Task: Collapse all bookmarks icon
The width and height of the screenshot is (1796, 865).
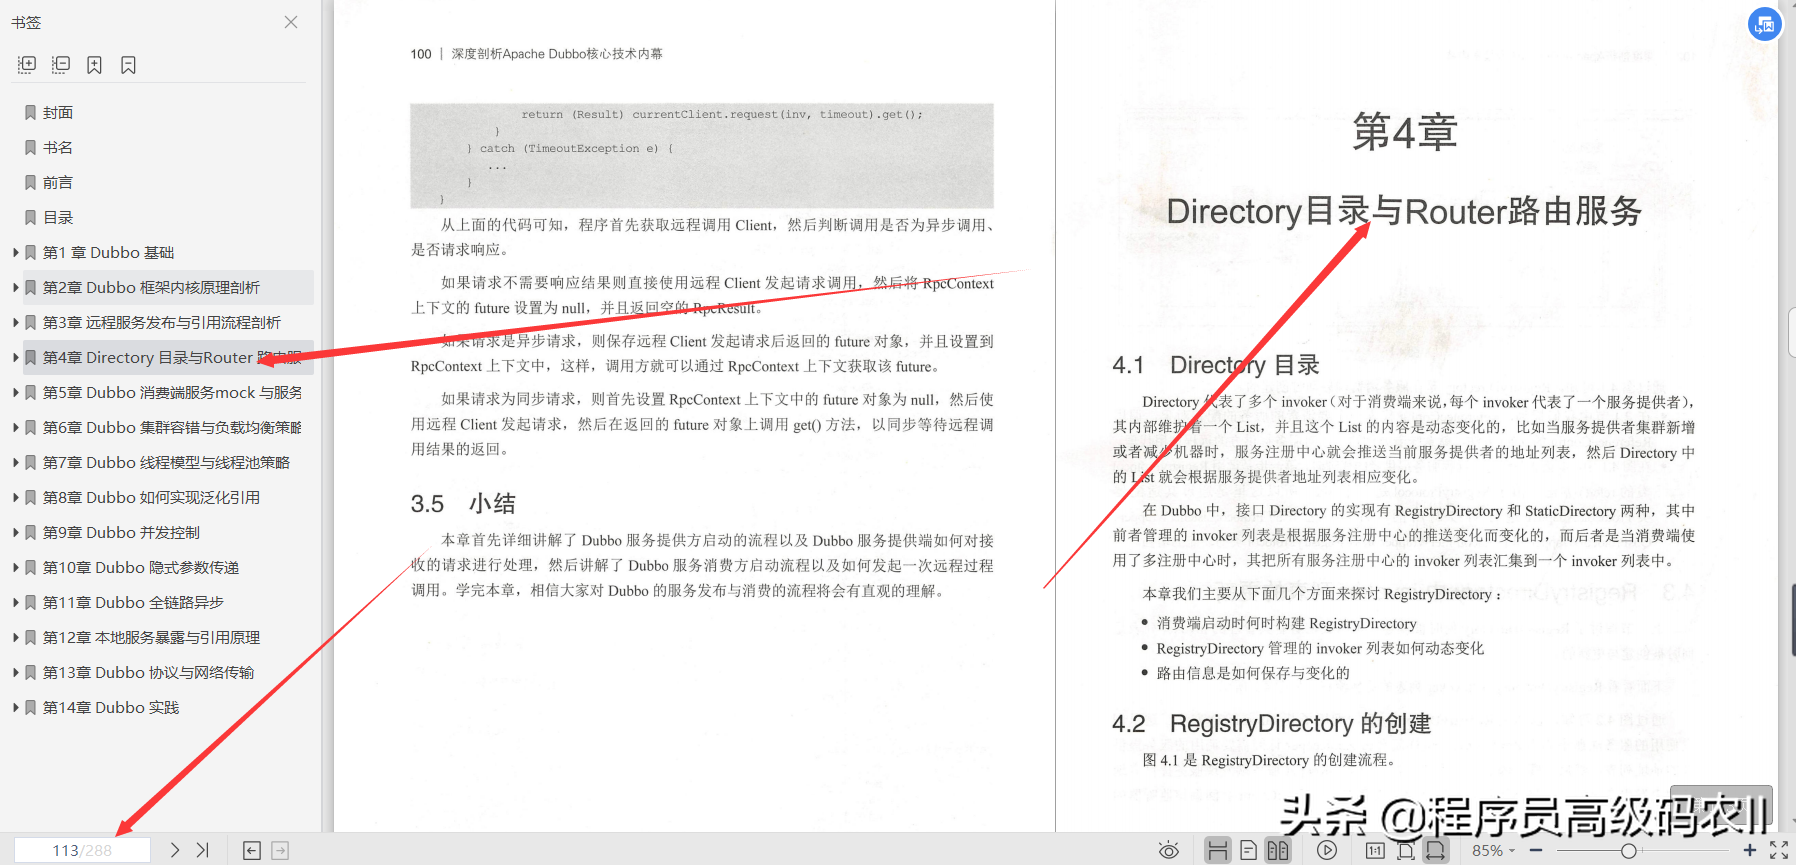Action: point(61,65)
